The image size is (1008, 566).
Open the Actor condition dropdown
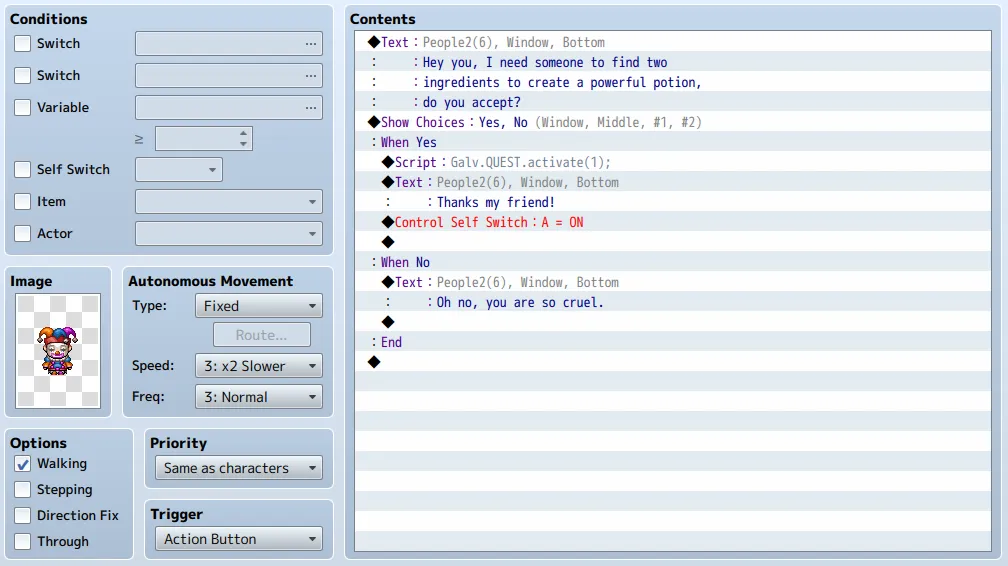[229, 233]
